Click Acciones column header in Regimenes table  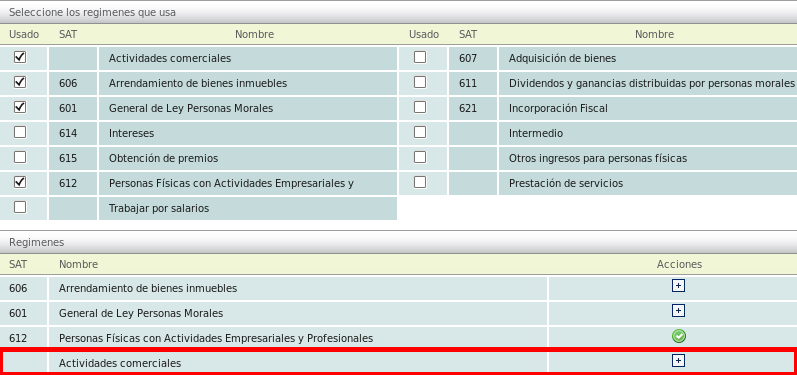[x=679, y=264]
